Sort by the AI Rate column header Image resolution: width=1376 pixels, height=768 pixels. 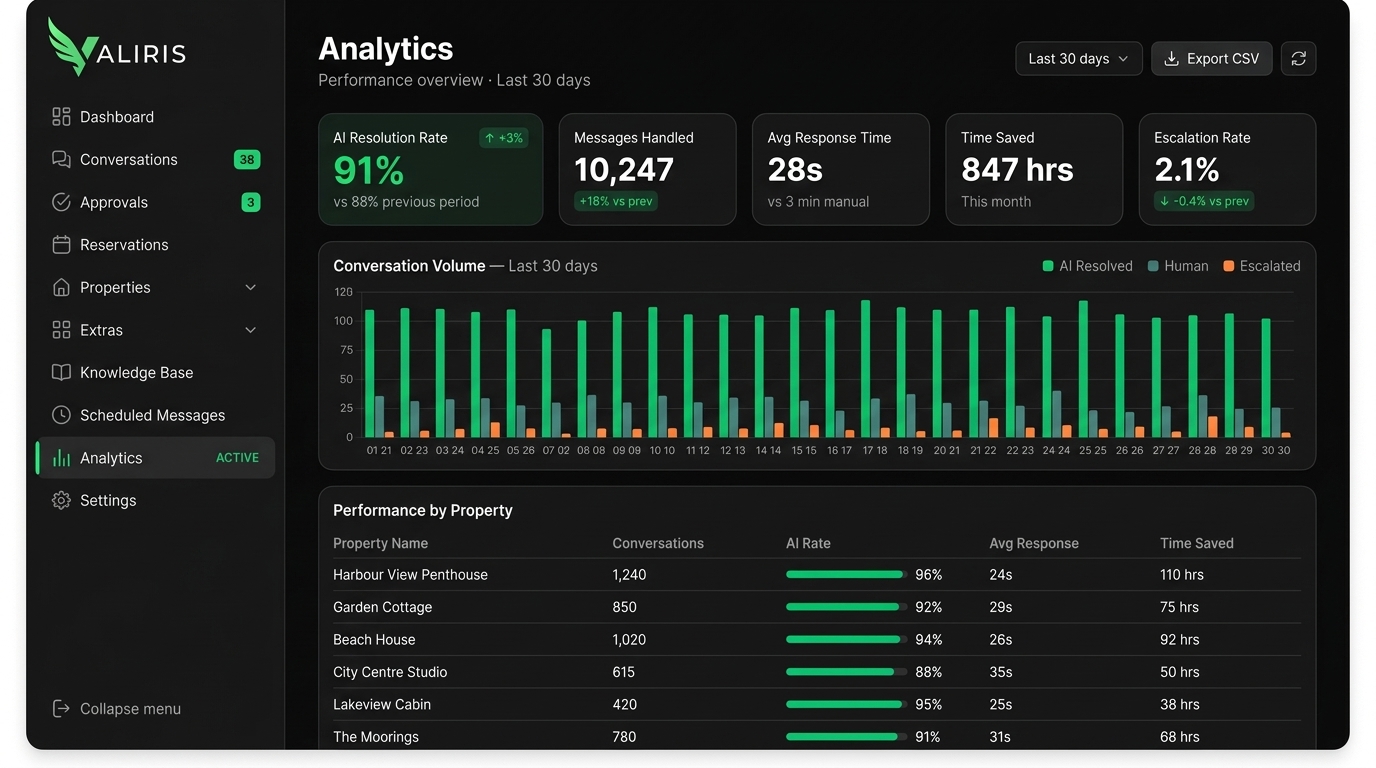pyautogui.click(x=808, y=544)
